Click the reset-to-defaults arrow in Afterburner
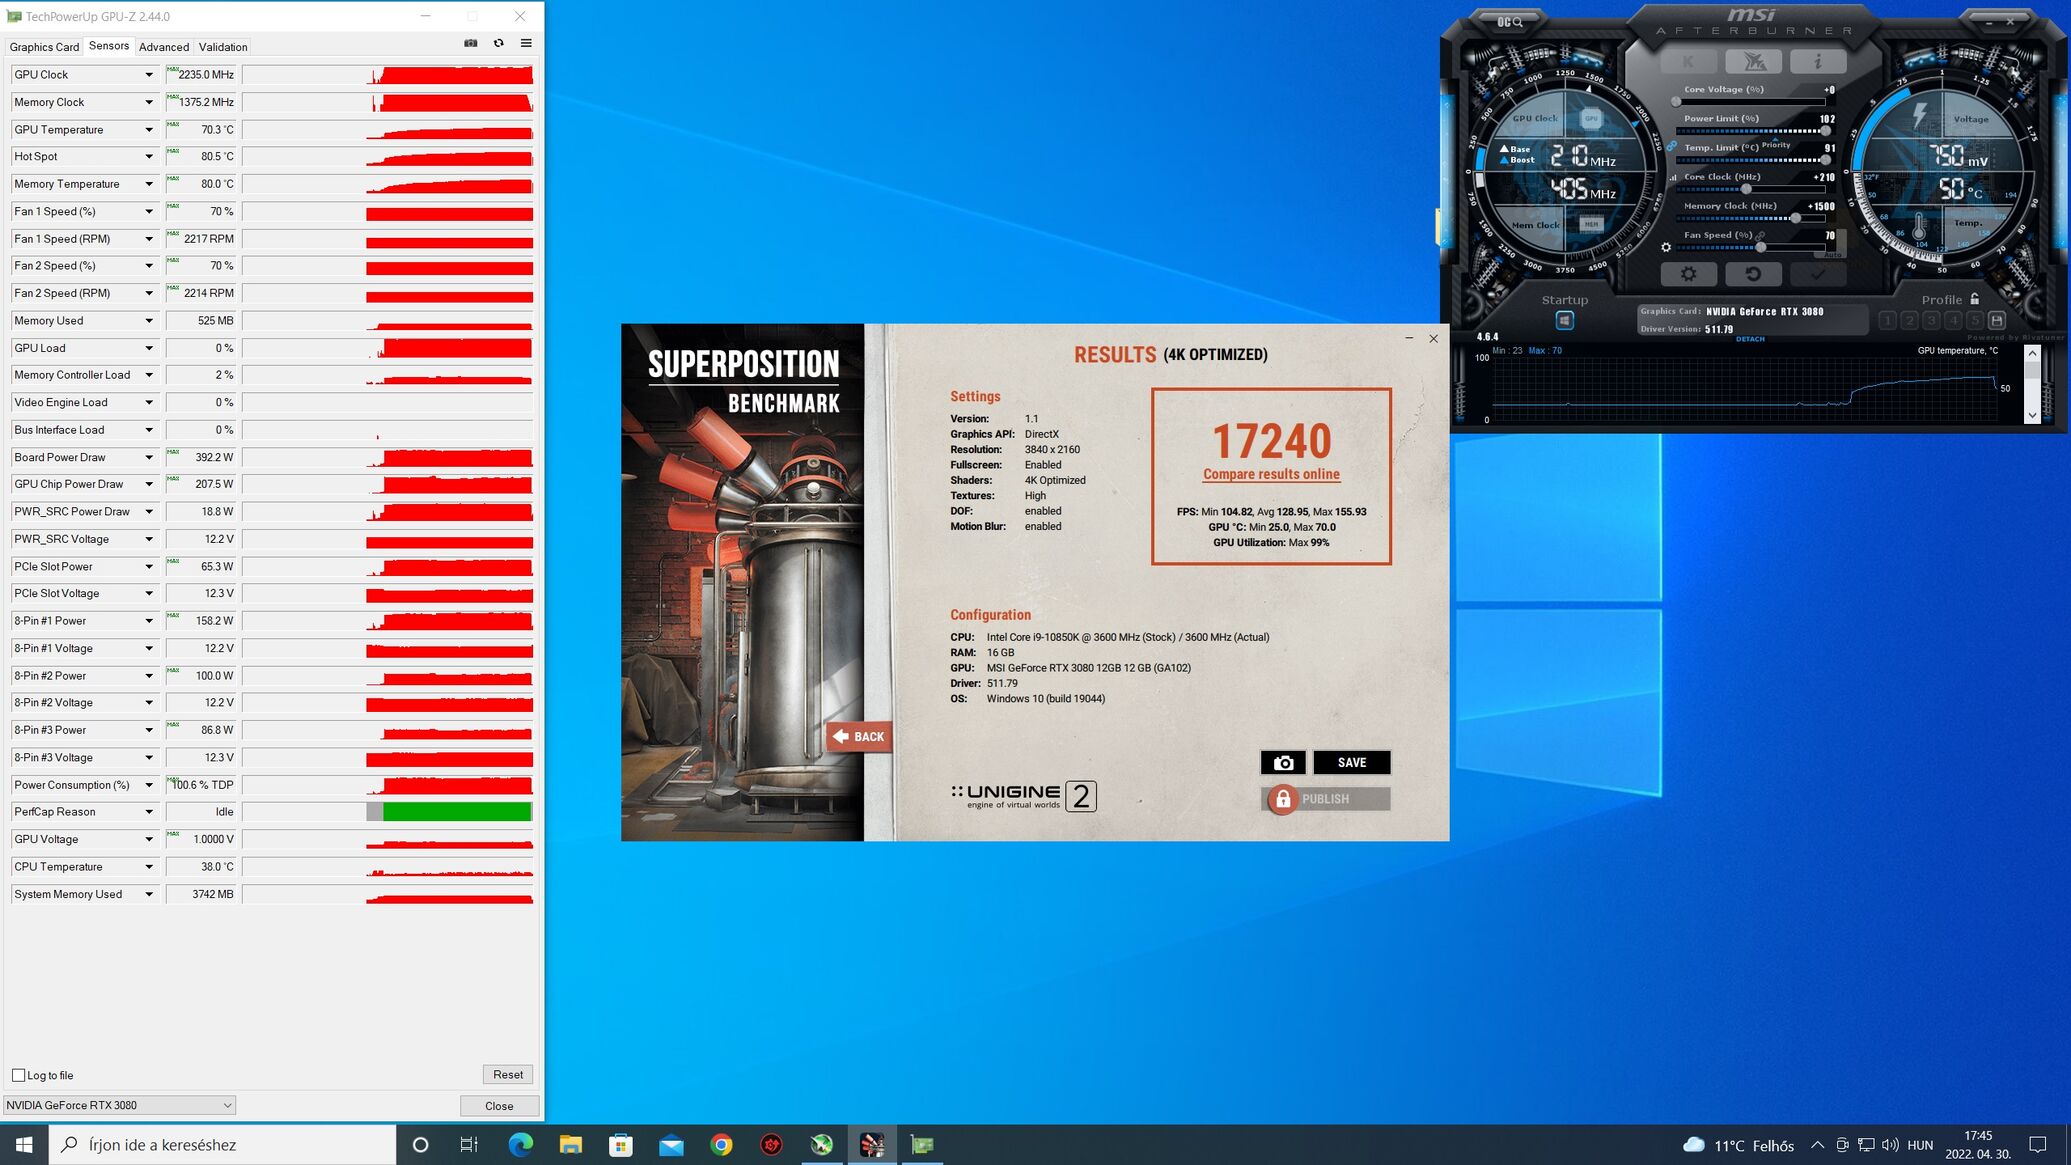Viewport: 2071px width, 1165px height. point(1752,274)
